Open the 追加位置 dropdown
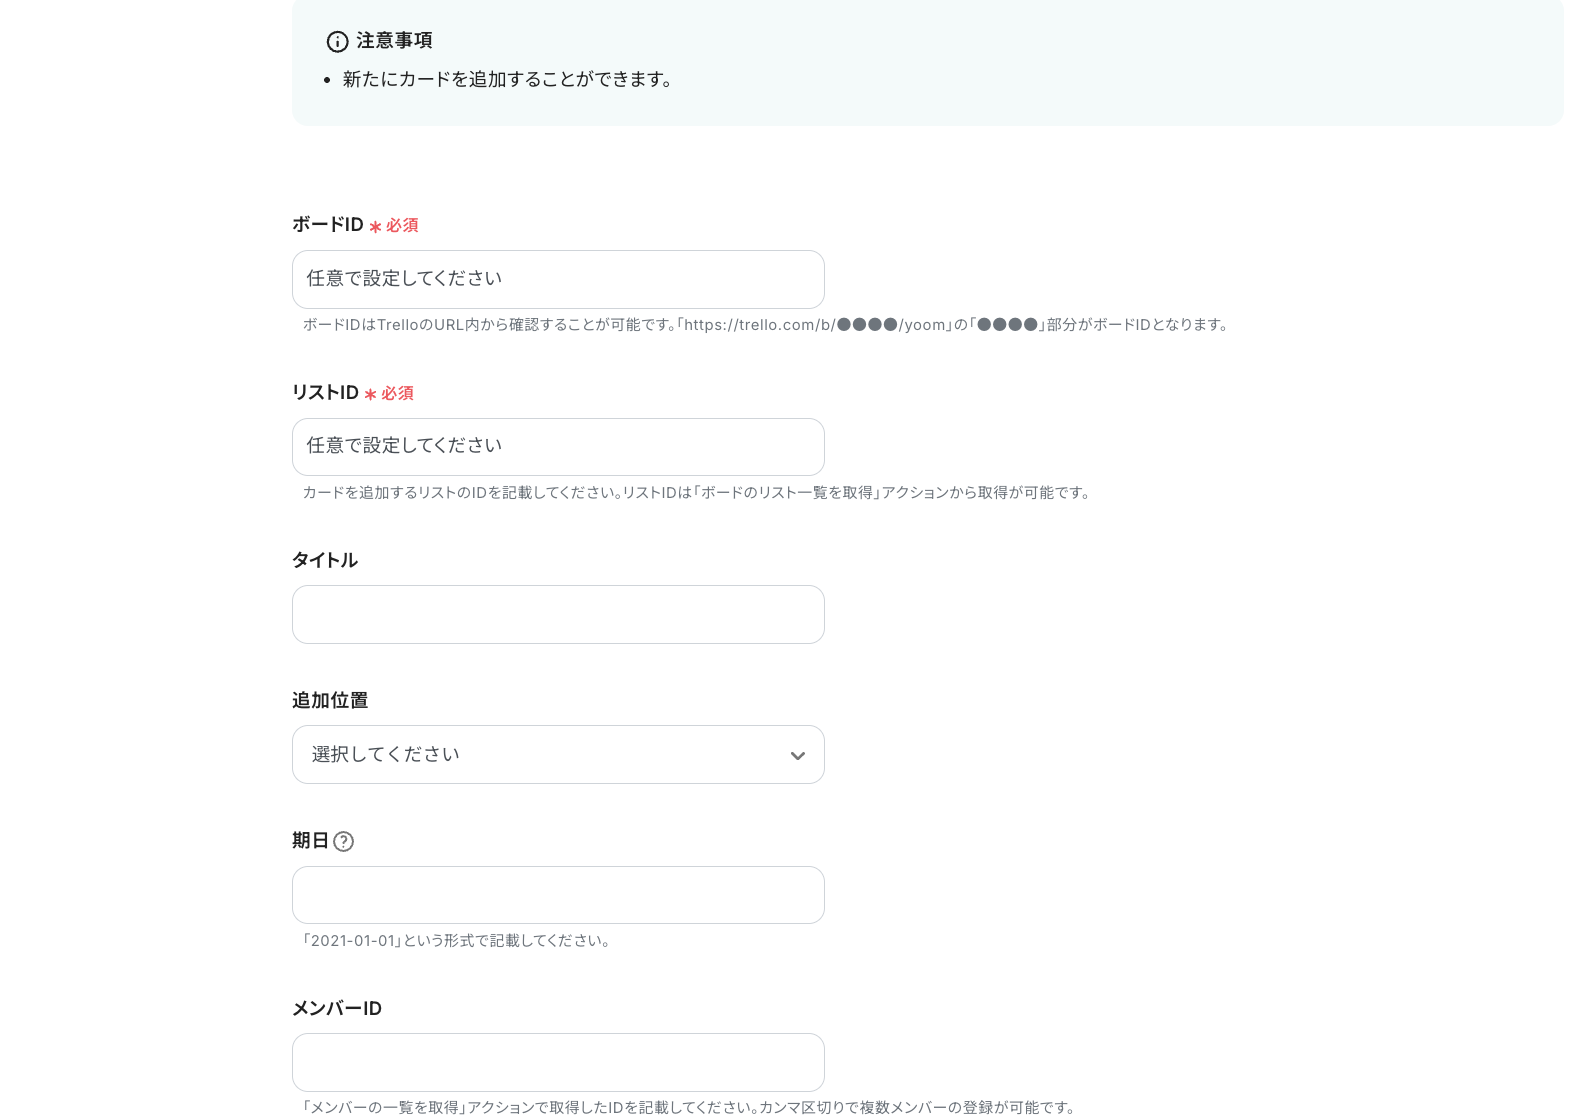The height and width of the screenshot is (1118, 1592). pos(558,755)
